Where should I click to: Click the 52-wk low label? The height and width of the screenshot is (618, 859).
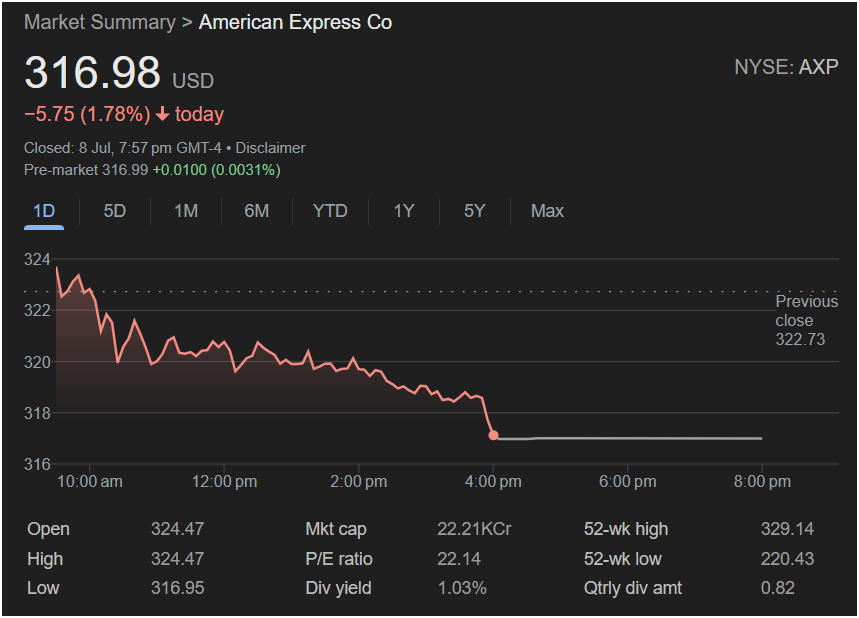(622, 559)
